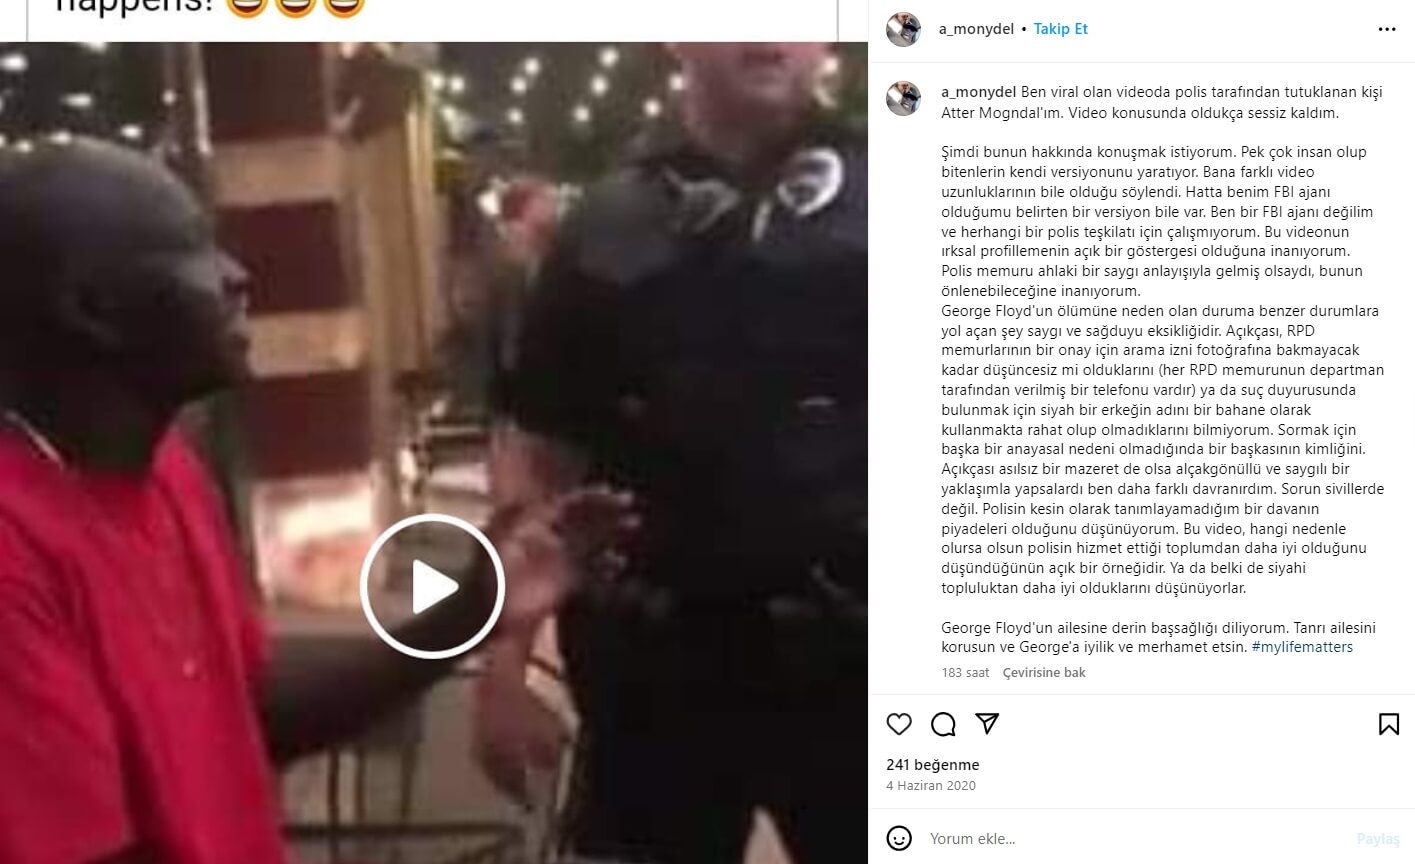Open comments via the speech bubble icon
This screenshot has height=864, width=1415.
943,724
